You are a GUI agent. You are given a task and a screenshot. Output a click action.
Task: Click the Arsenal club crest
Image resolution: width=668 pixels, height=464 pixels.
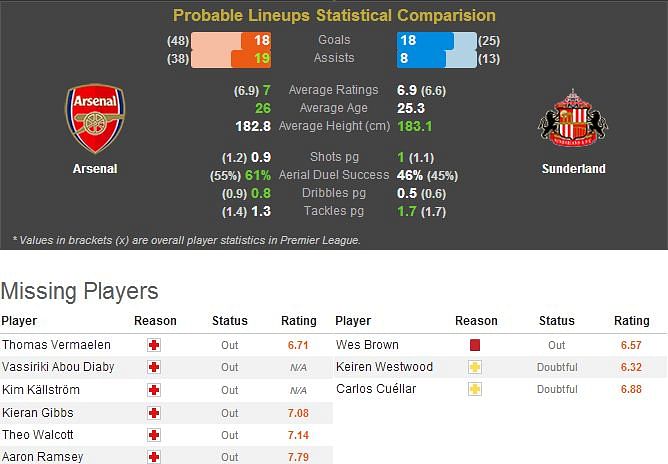tap(95, 118)
